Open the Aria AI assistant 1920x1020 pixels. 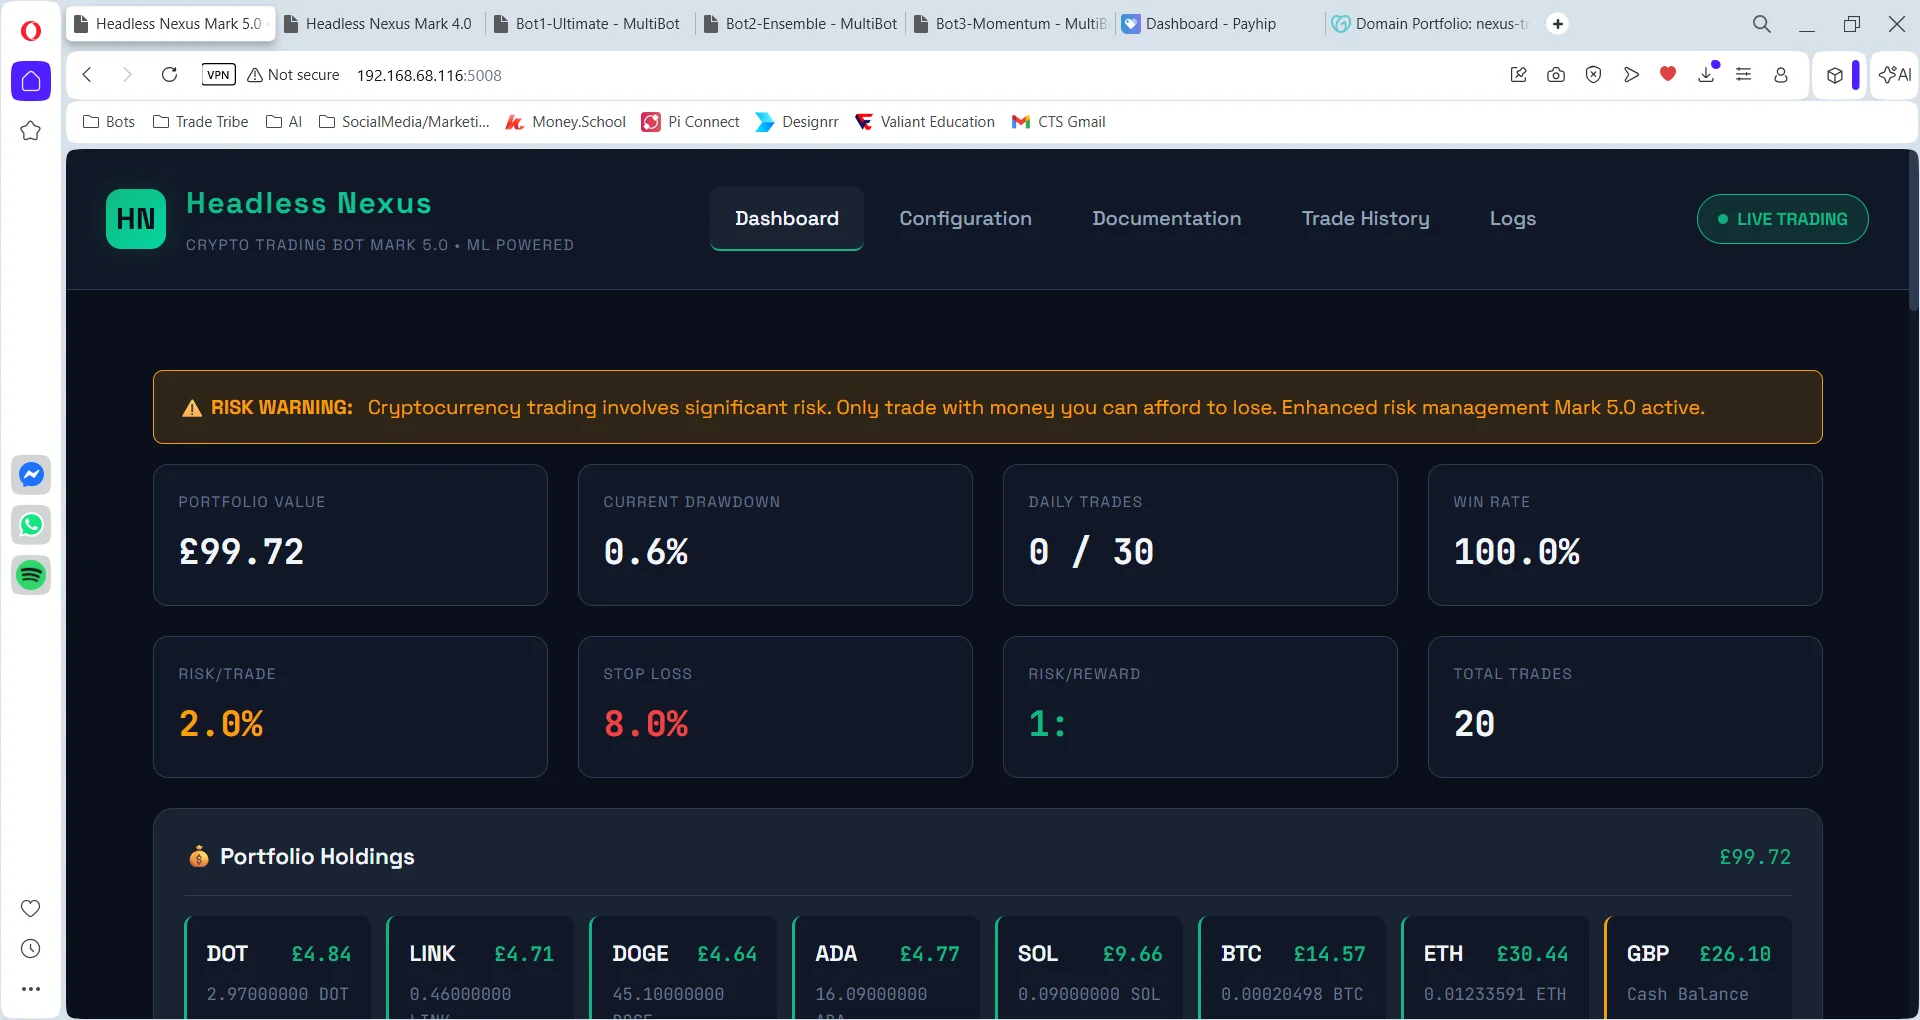[x=1893, y=74]
